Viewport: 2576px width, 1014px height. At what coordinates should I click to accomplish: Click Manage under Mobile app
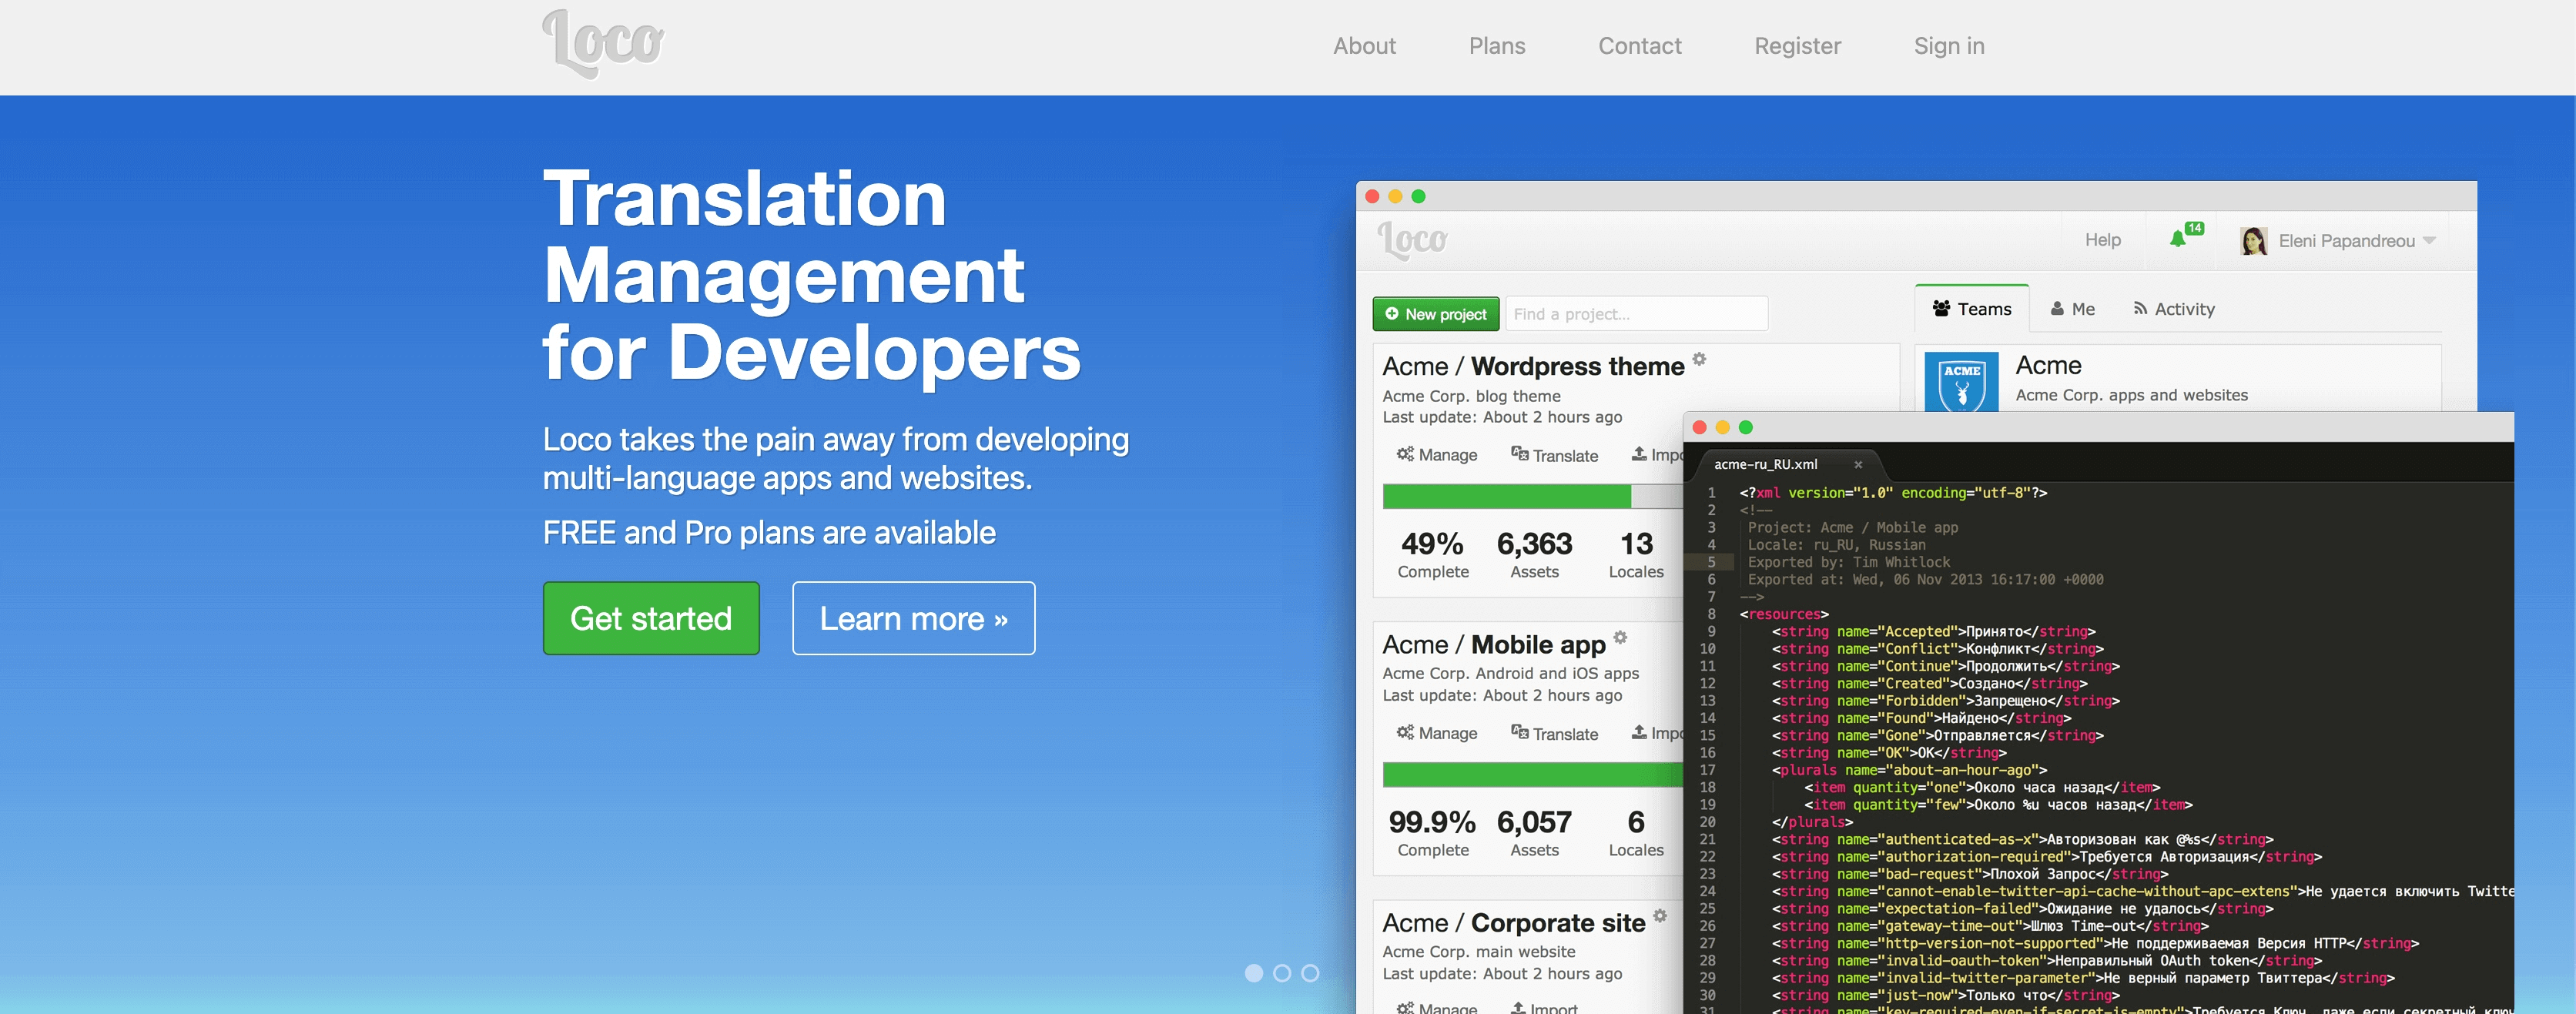click(1437, 733)
